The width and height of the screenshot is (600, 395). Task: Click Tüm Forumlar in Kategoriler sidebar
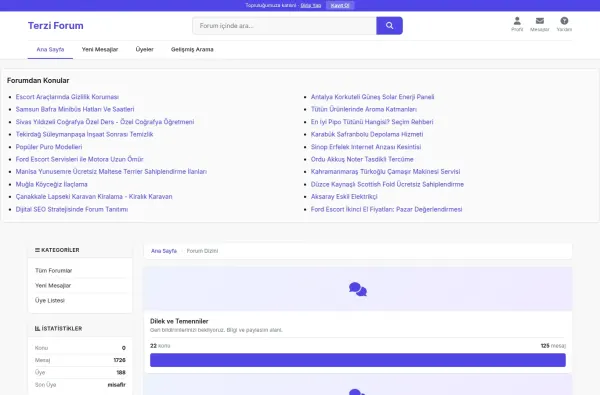[x=54, y=271]
